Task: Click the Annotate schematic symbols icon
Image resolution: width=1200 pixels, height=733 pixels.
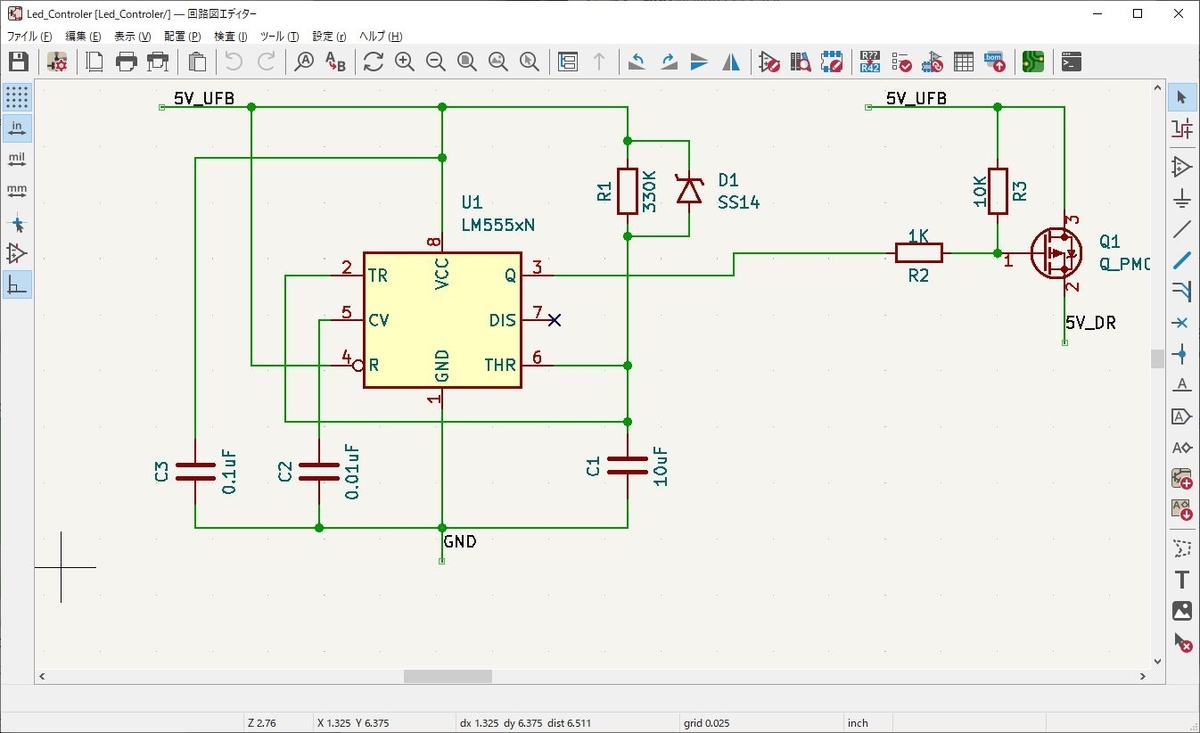Action: point(870,62)
